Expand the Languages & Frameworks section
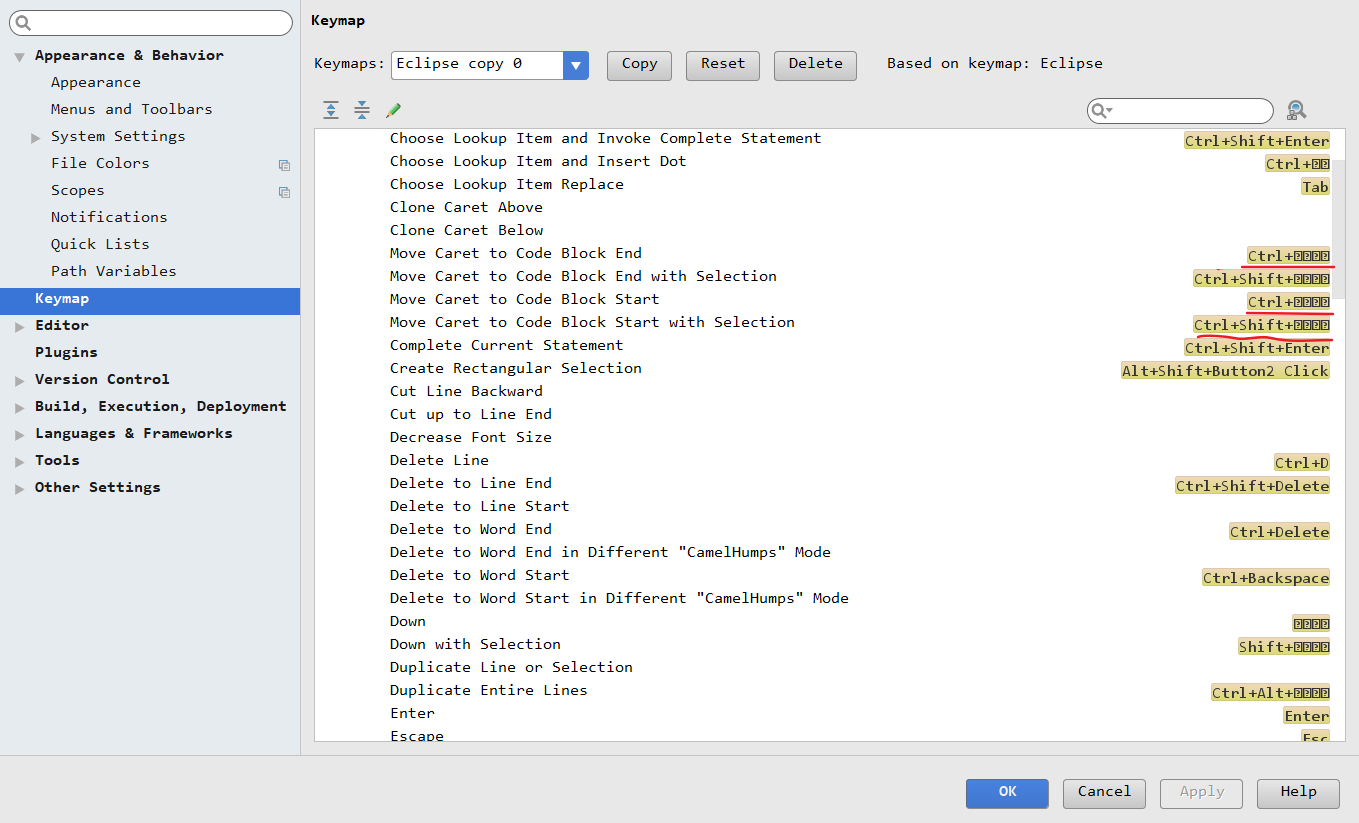The height and width of the screenshot is (823, 1359). (20, 434)
